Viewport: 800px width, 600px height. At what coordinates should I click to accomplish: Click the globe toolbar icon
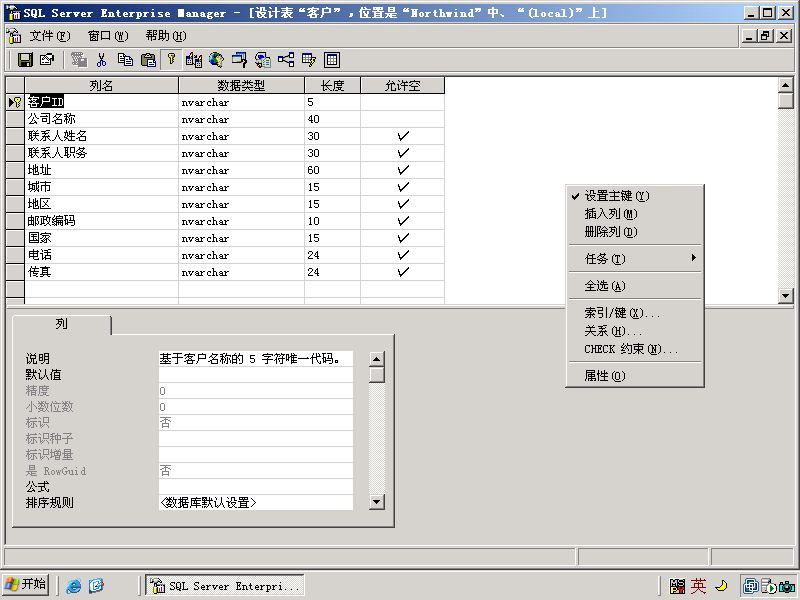216,60
